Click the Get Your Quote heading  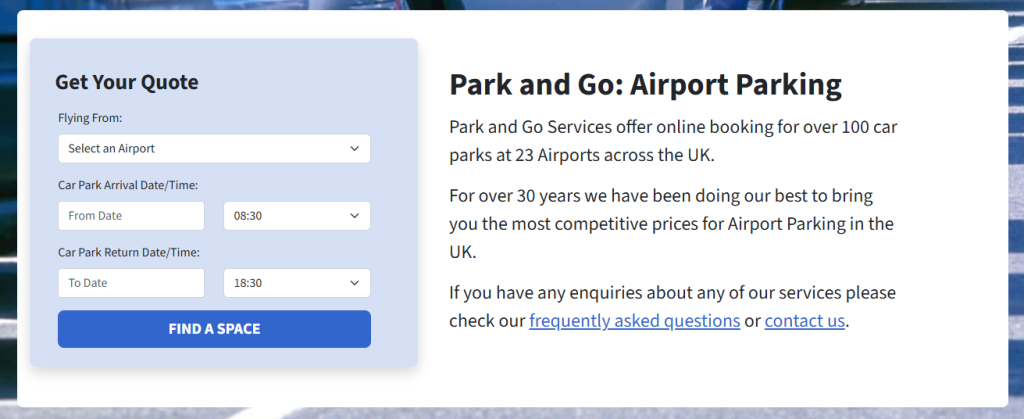coord(127,82)
